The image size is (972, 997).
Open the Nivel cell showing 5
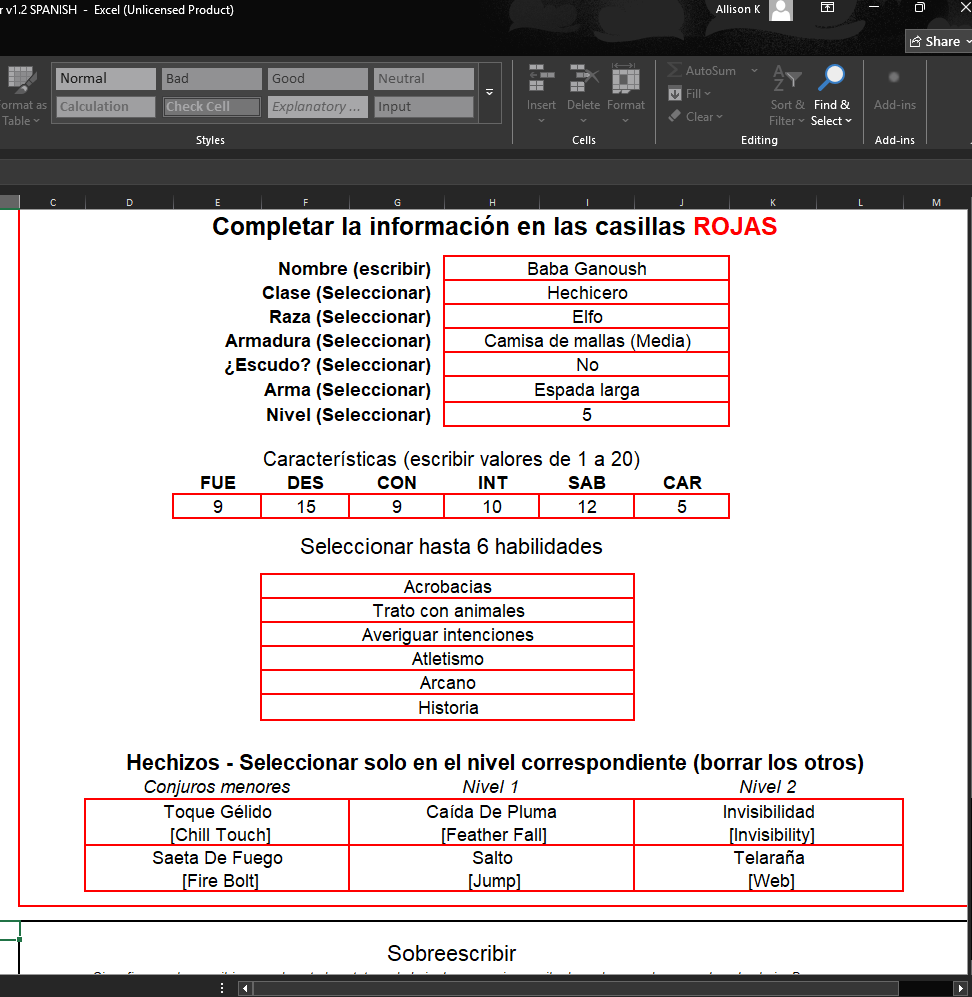(587, 415)
